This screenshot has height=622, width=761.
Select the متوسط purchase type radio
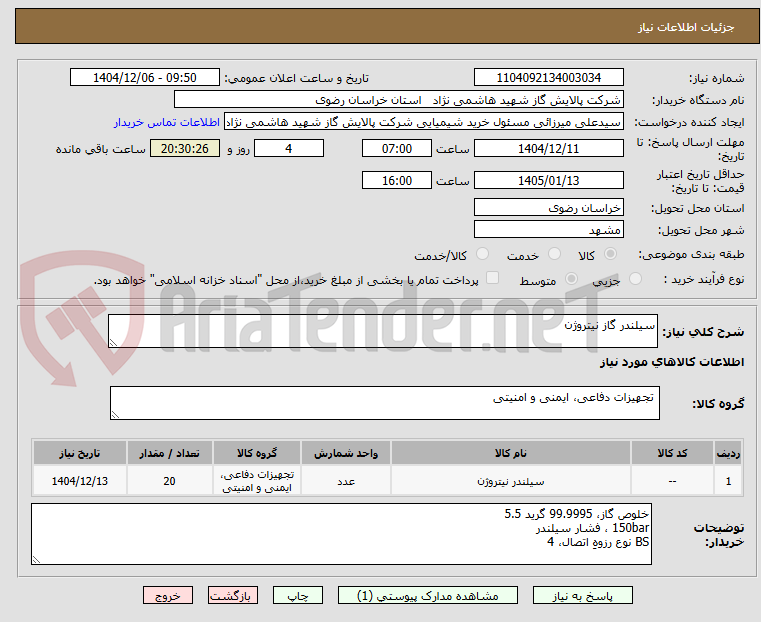[x=572, y=278]
